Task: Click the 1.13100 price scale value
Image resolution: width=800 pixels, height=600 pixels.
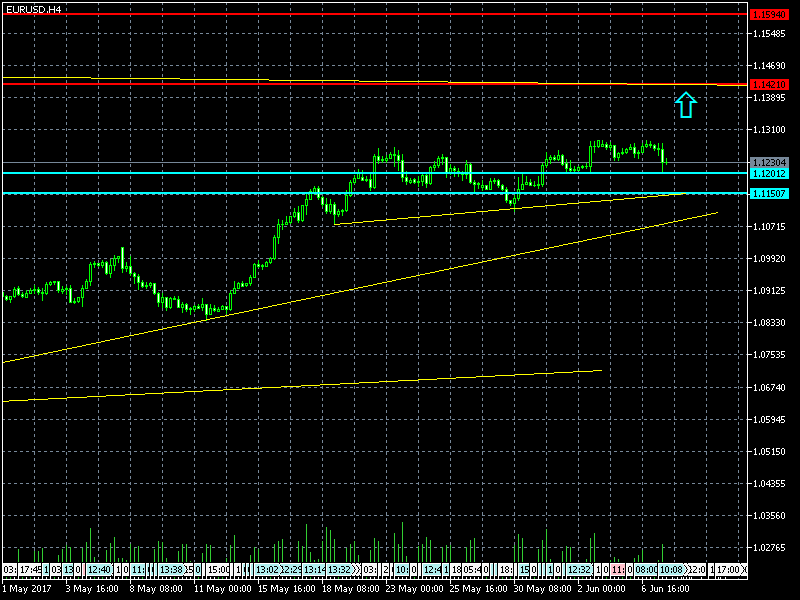Action: pos(769,130)
